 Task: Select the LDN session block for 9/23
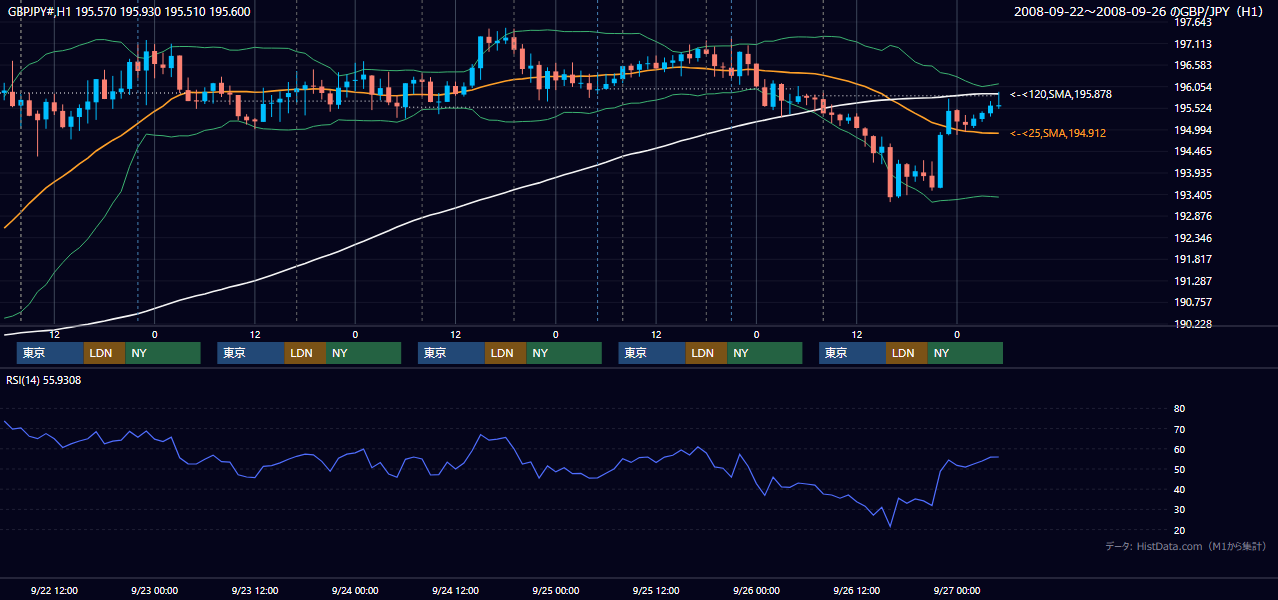[x=304, y=353]
